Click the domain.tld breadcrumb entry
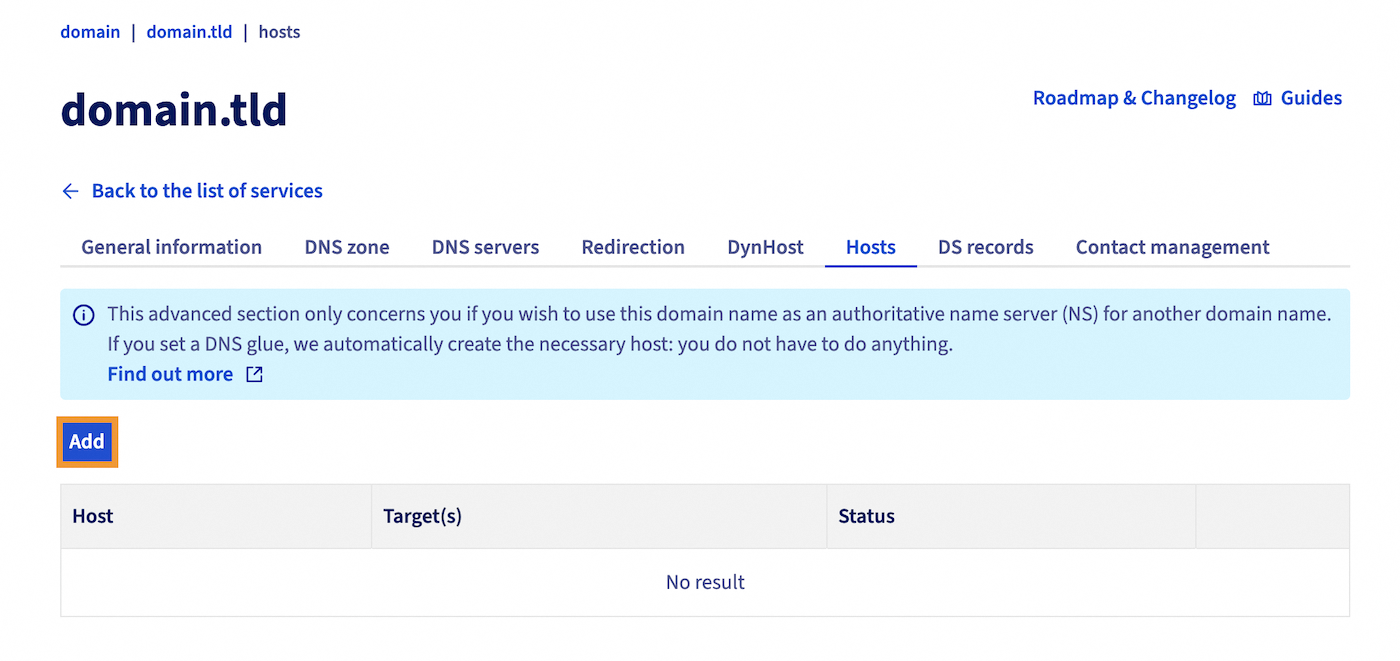 (x=189, y=31)
